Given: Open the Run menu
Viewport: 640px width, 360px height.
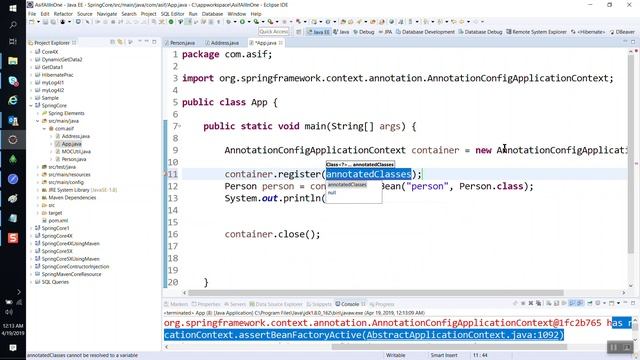Looking at the screenshot, I should 193,14.
